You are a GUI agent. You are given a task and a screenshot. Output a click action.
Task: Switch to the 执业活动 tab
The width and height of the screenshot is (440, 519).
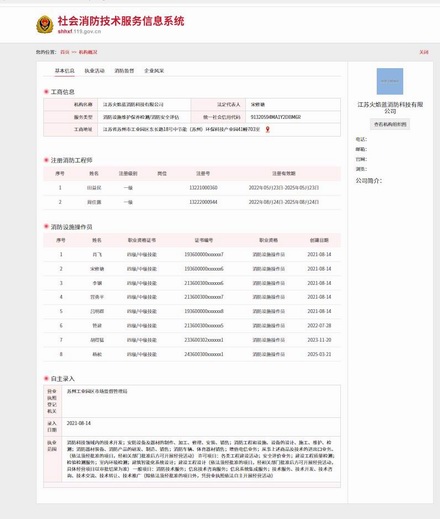point(95,71)
